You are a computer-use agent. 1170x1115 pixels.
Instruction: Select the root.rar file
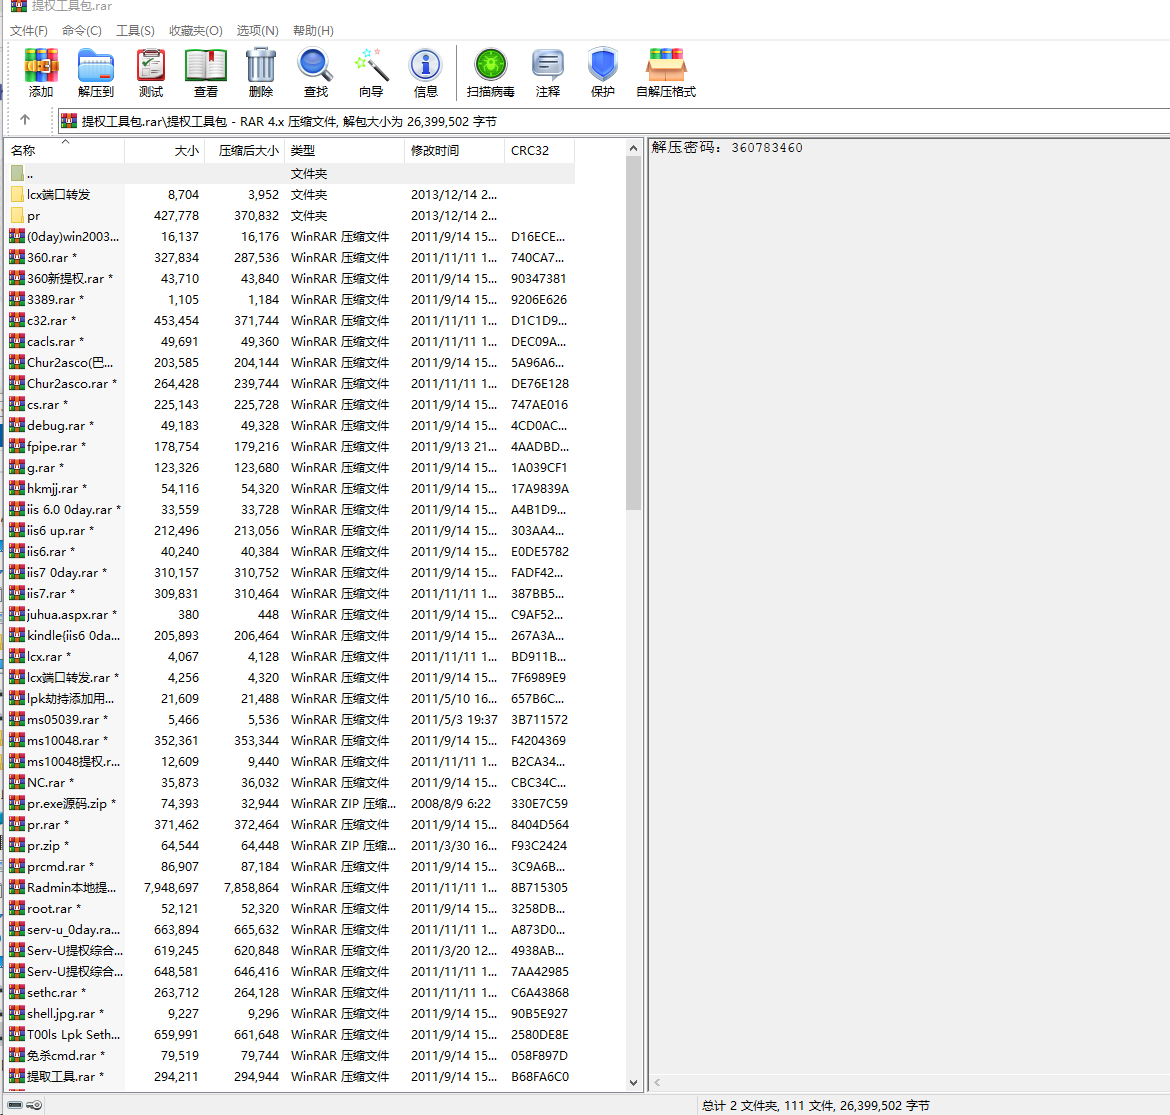[291, 908]
